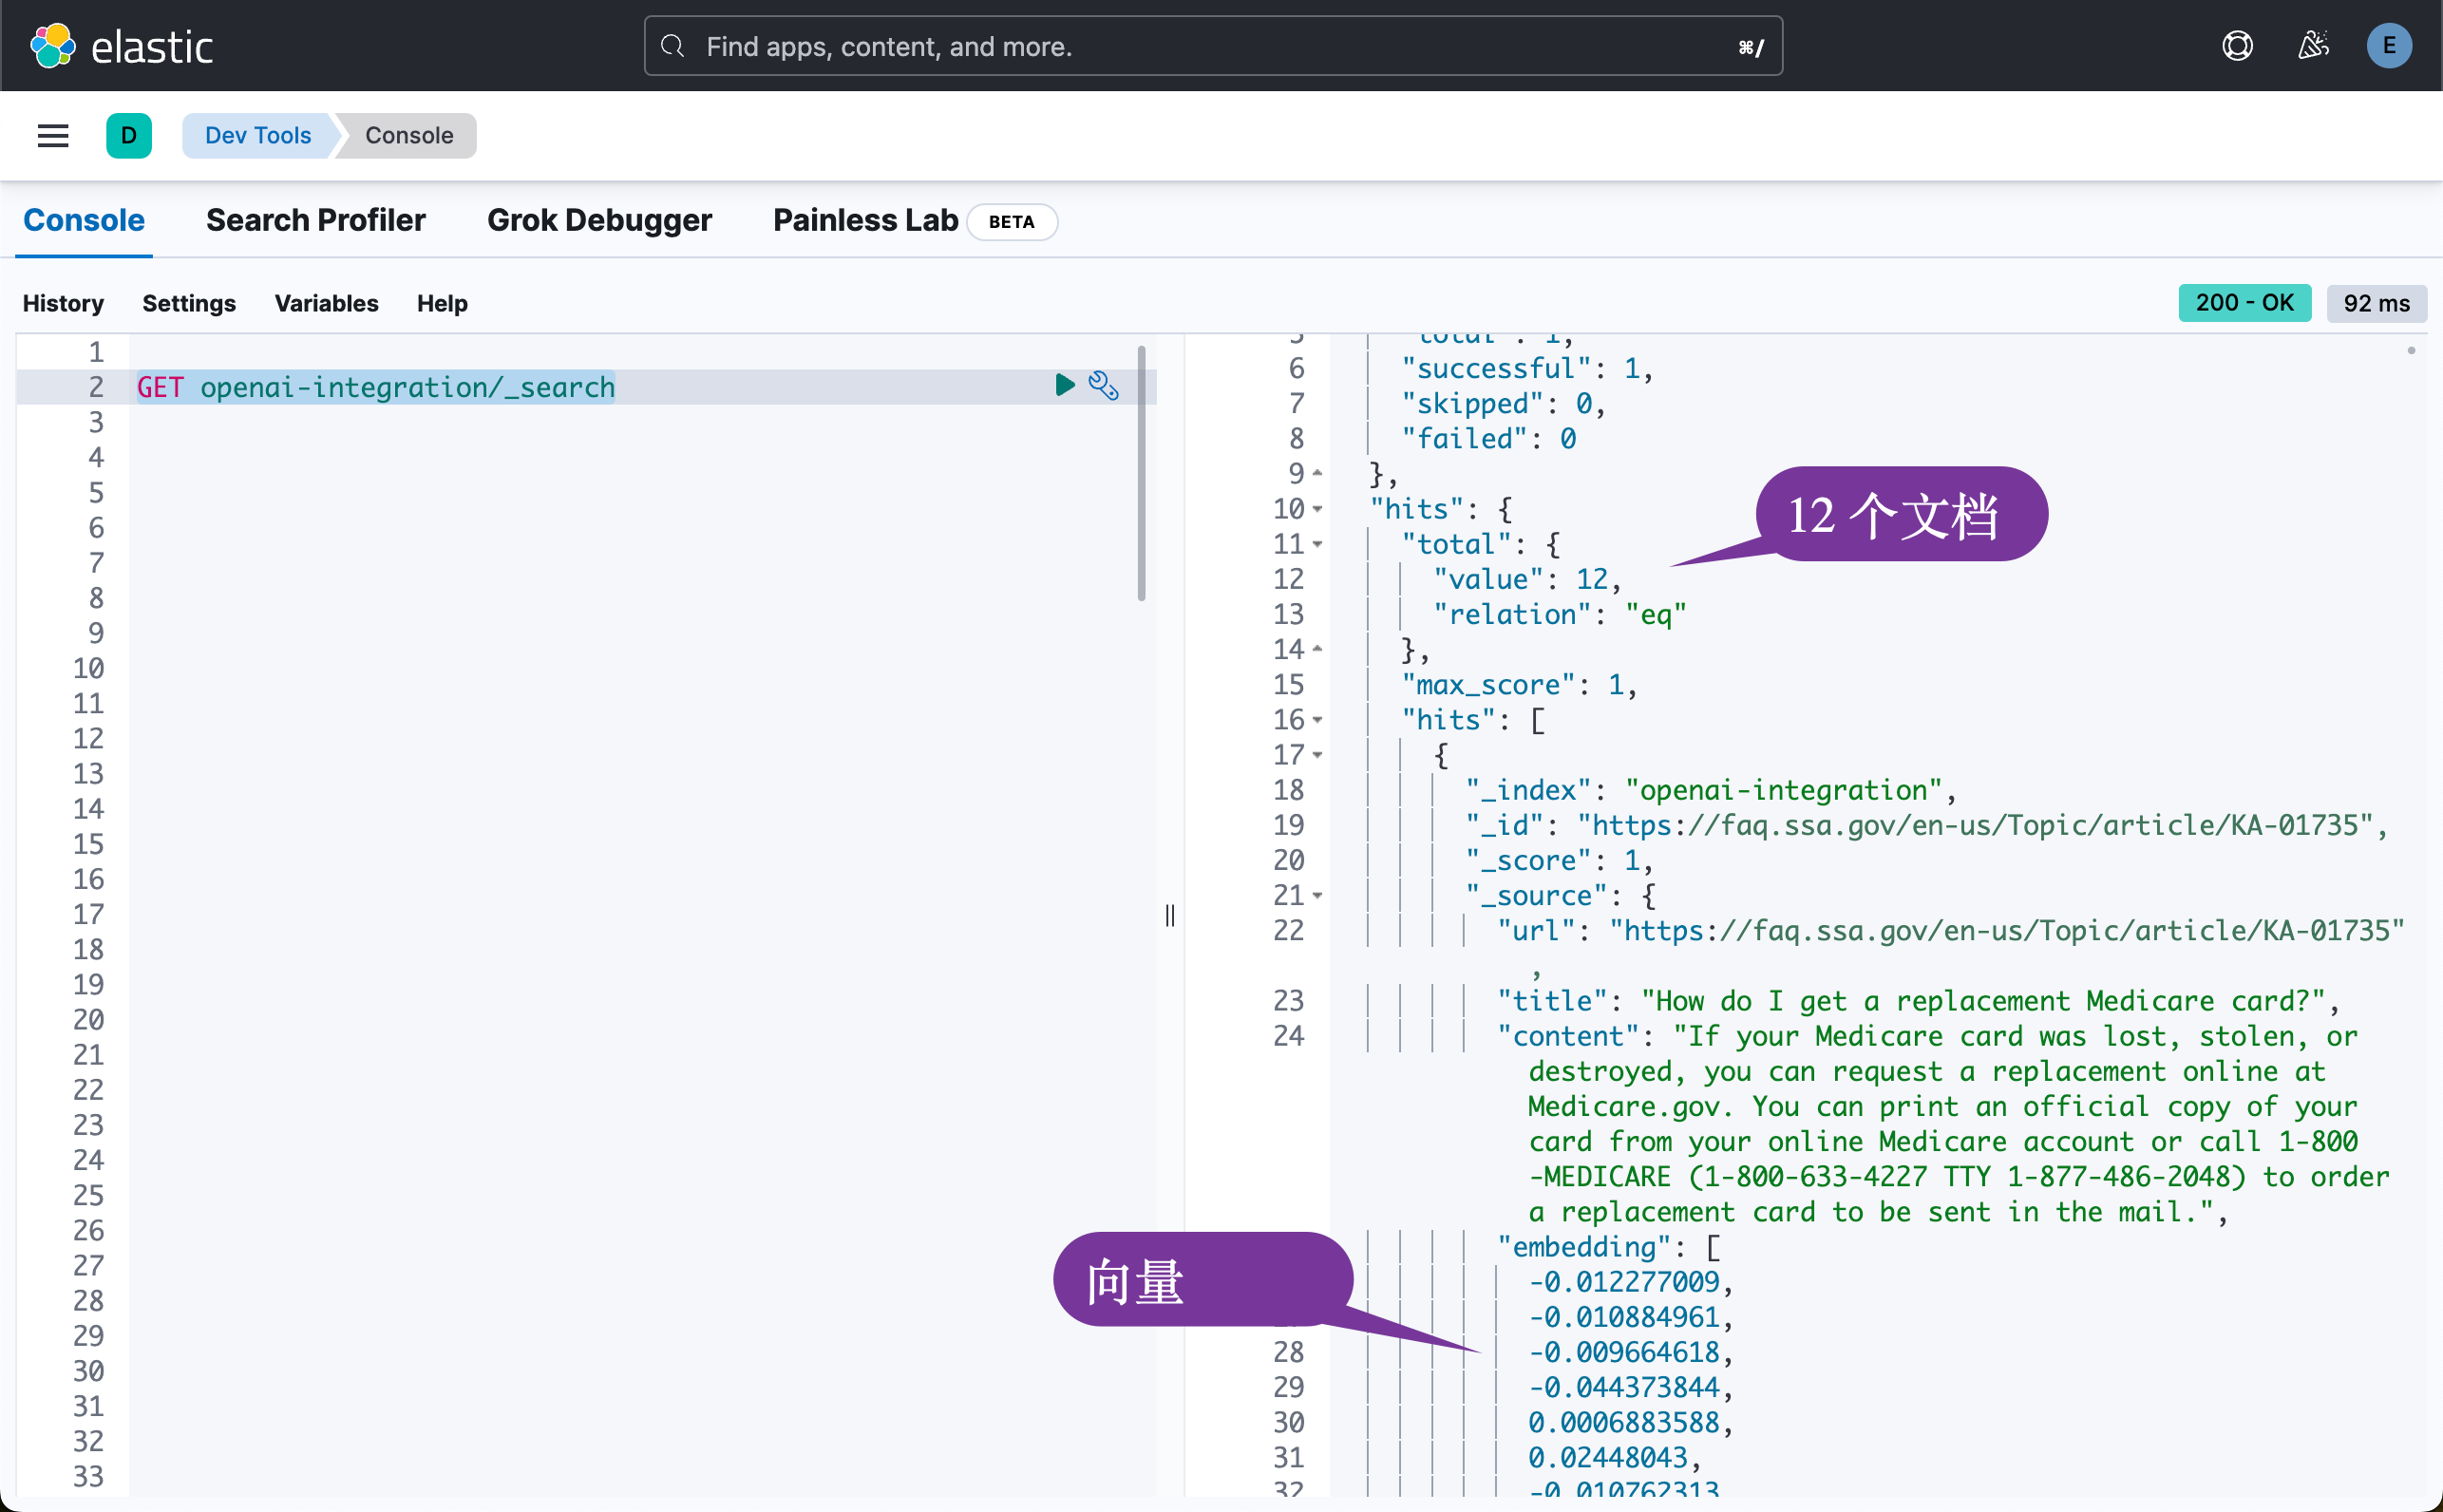Collapse the hits array fold

[1318, 719]
